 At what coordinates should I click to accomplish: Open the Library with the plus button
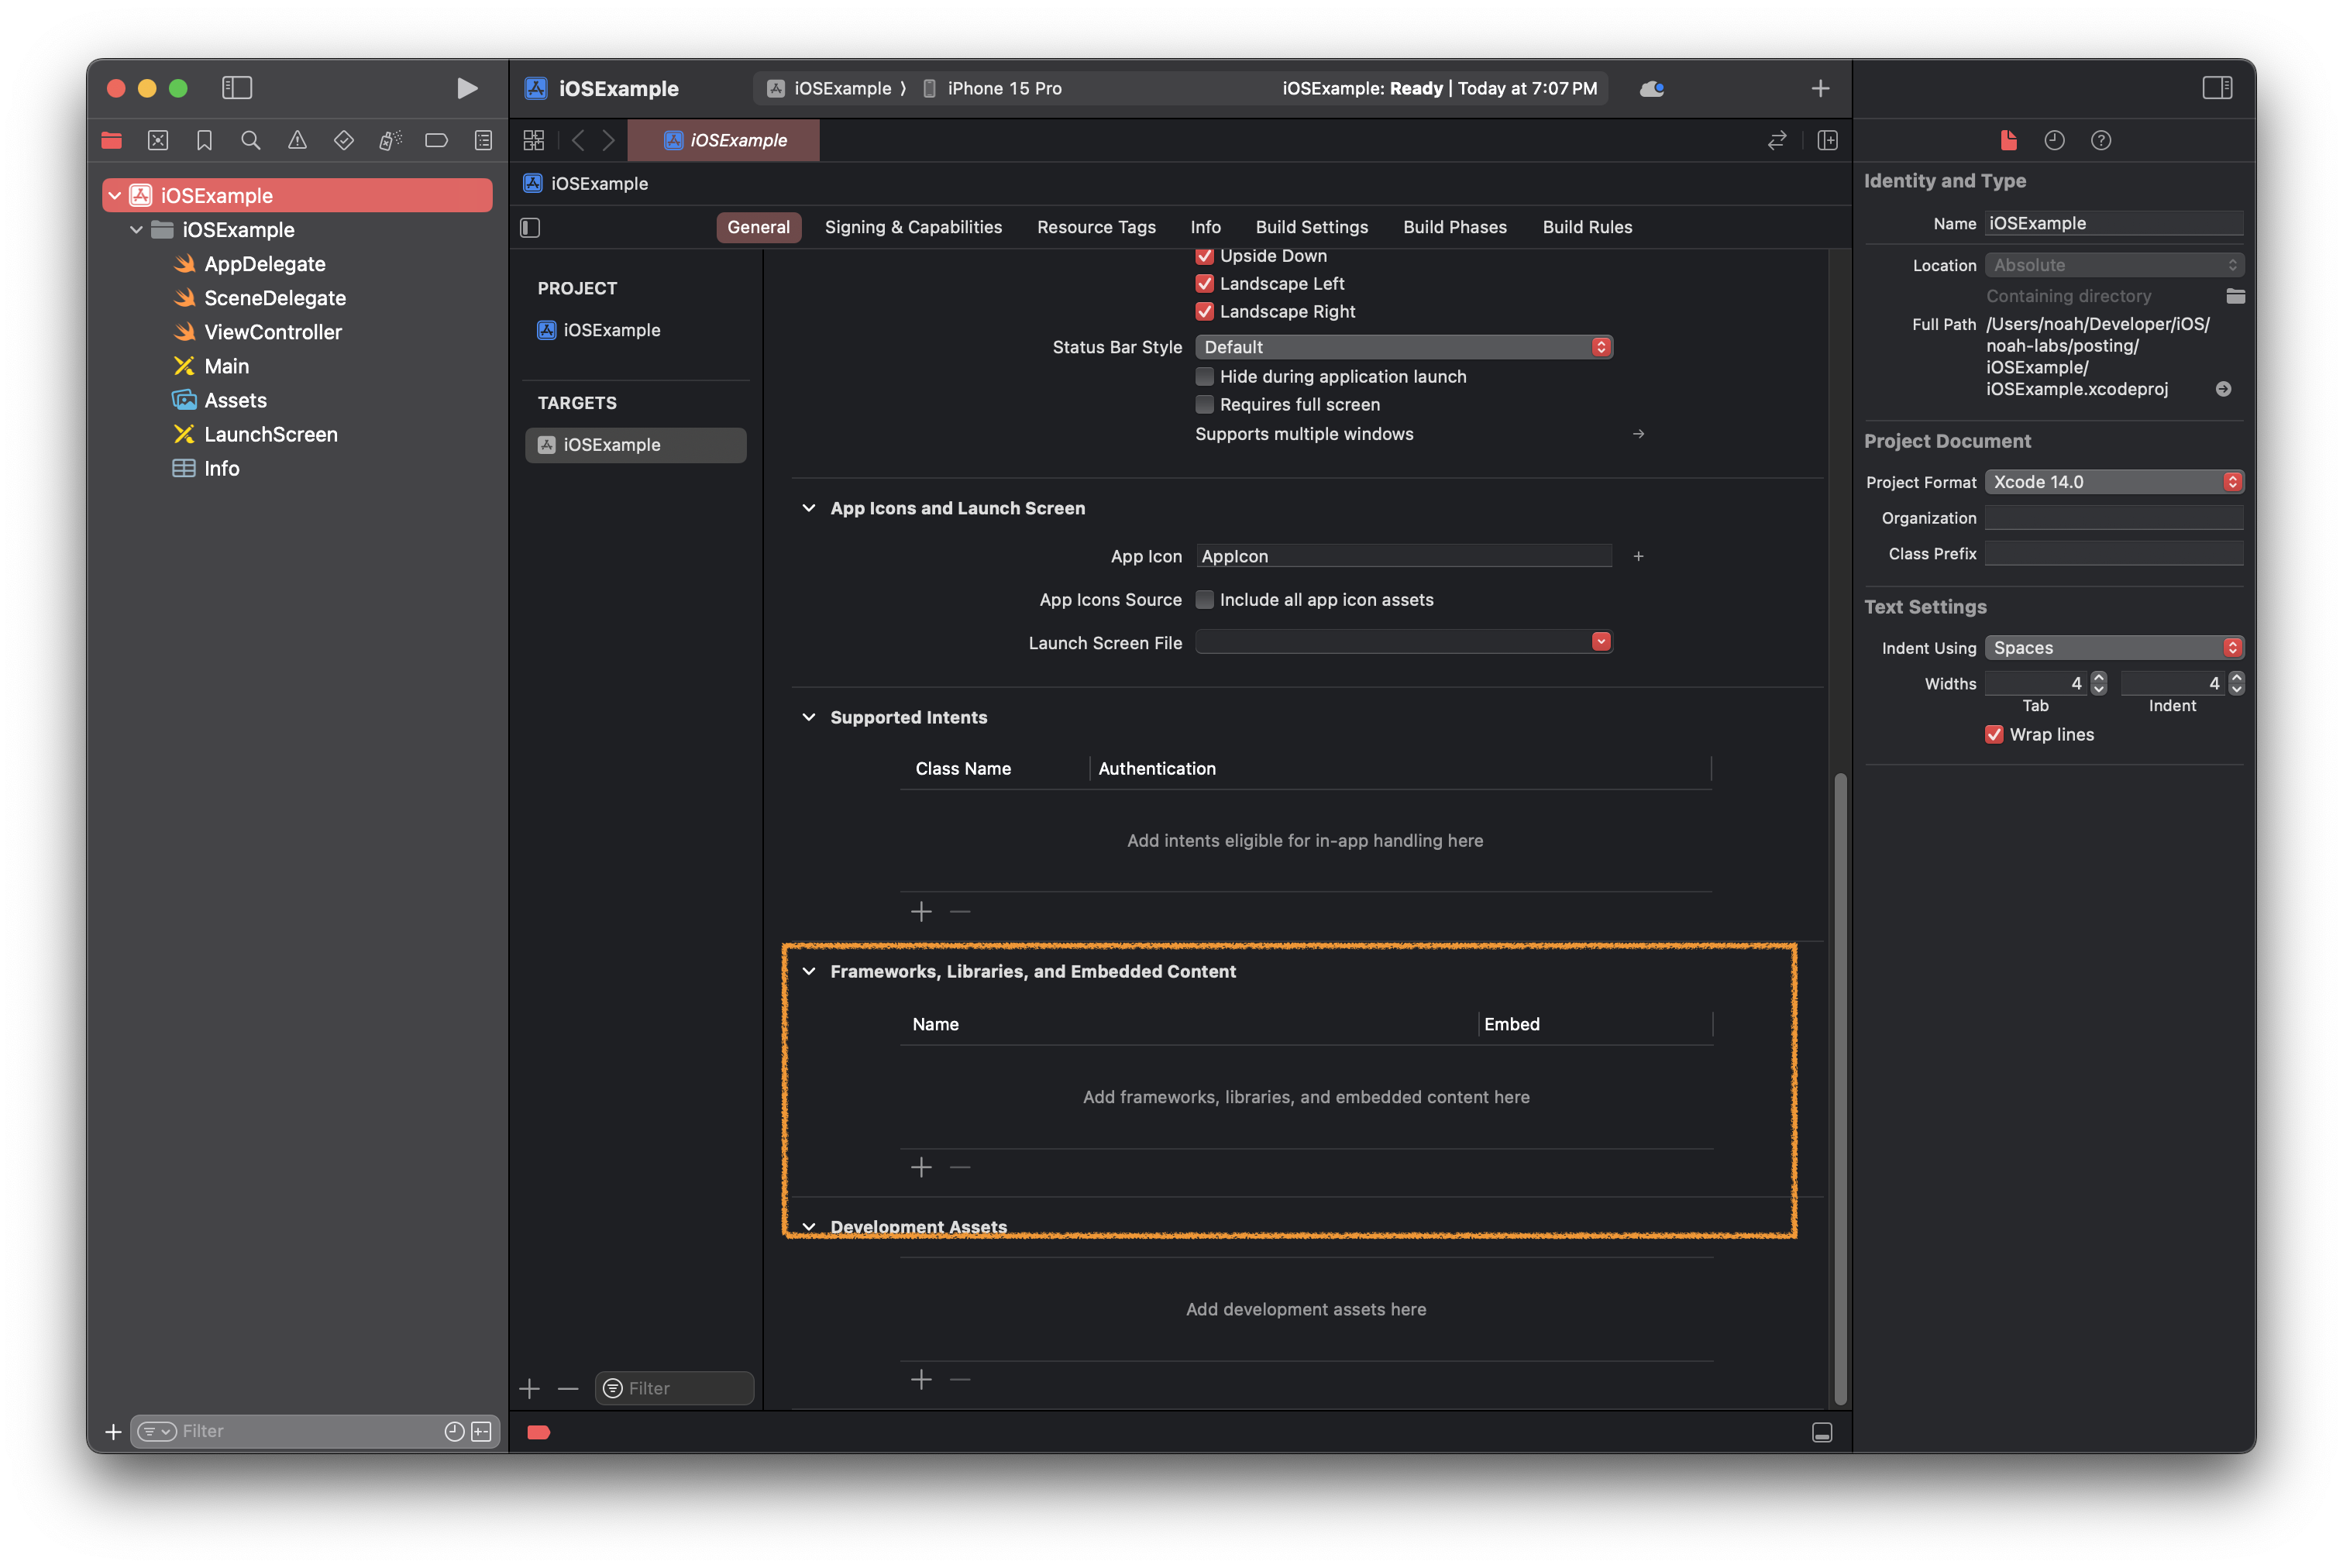(1820, 88)
